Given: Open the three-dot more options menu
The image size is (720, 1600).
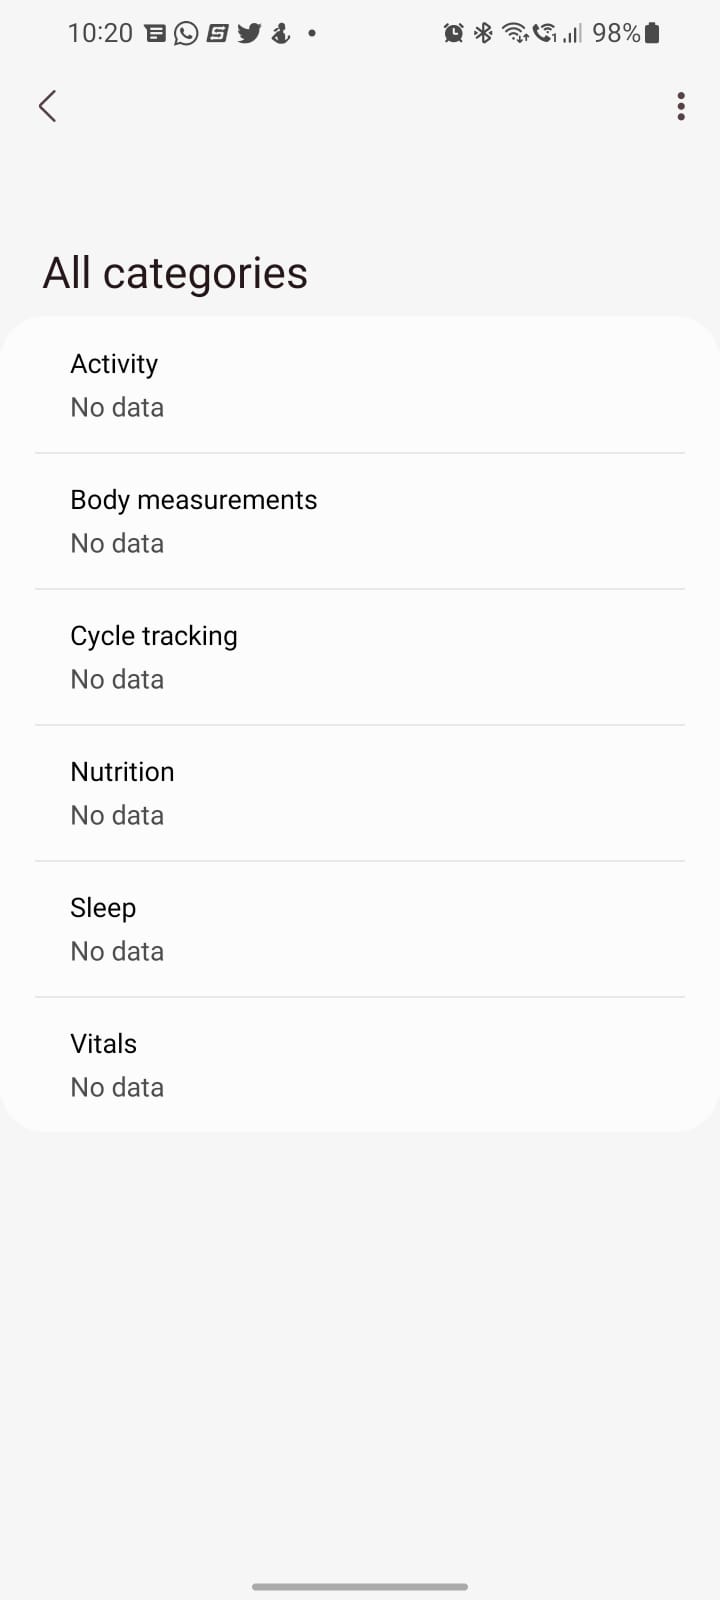Looking at the screenshot, I should tap(681, 106).
